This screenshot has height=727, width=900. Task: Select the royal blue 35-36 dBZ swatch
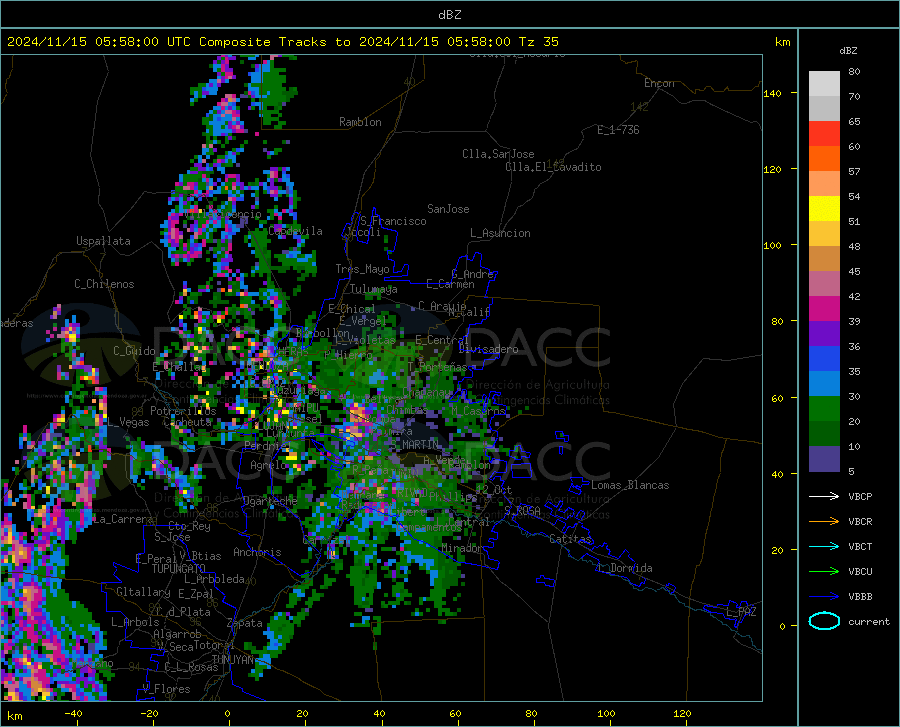(x=824, y=359)
